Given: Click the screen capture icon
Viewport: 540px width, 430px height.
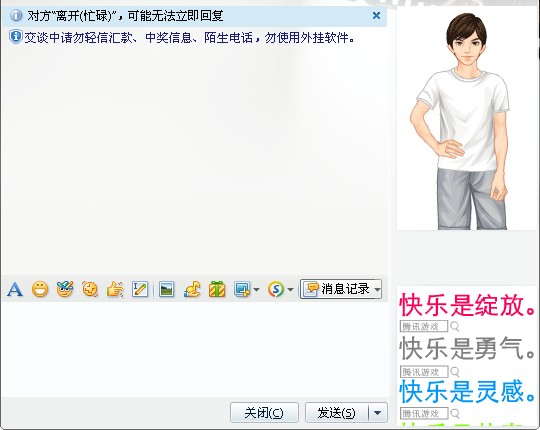Looking at the screenshot, I should 242,289.
